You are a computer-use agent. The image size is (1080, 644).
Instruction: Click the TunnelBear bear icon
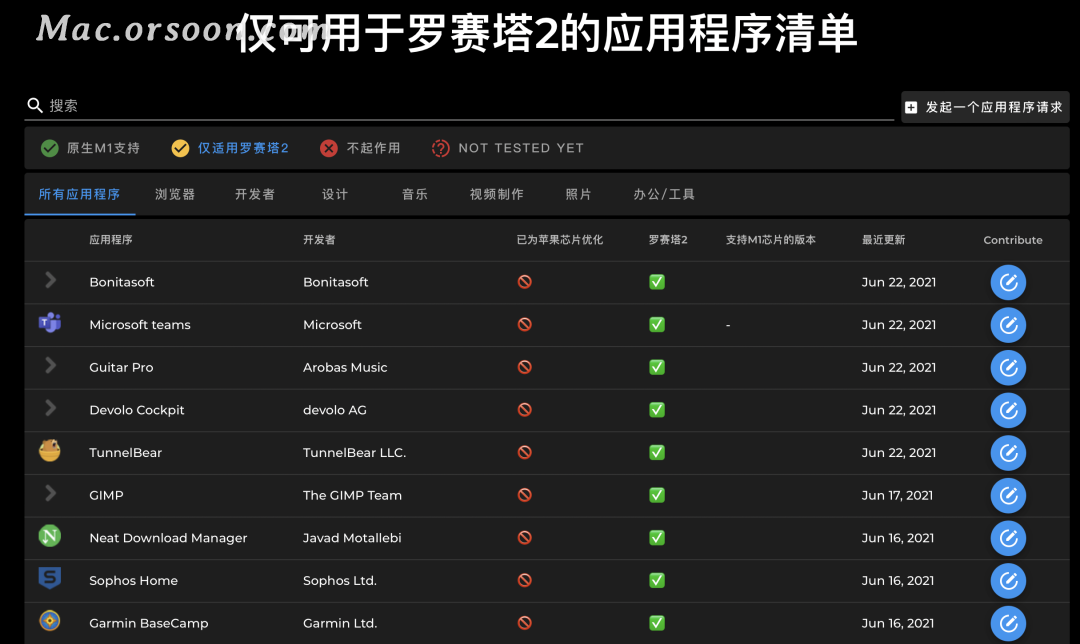(x=50, y=450)
